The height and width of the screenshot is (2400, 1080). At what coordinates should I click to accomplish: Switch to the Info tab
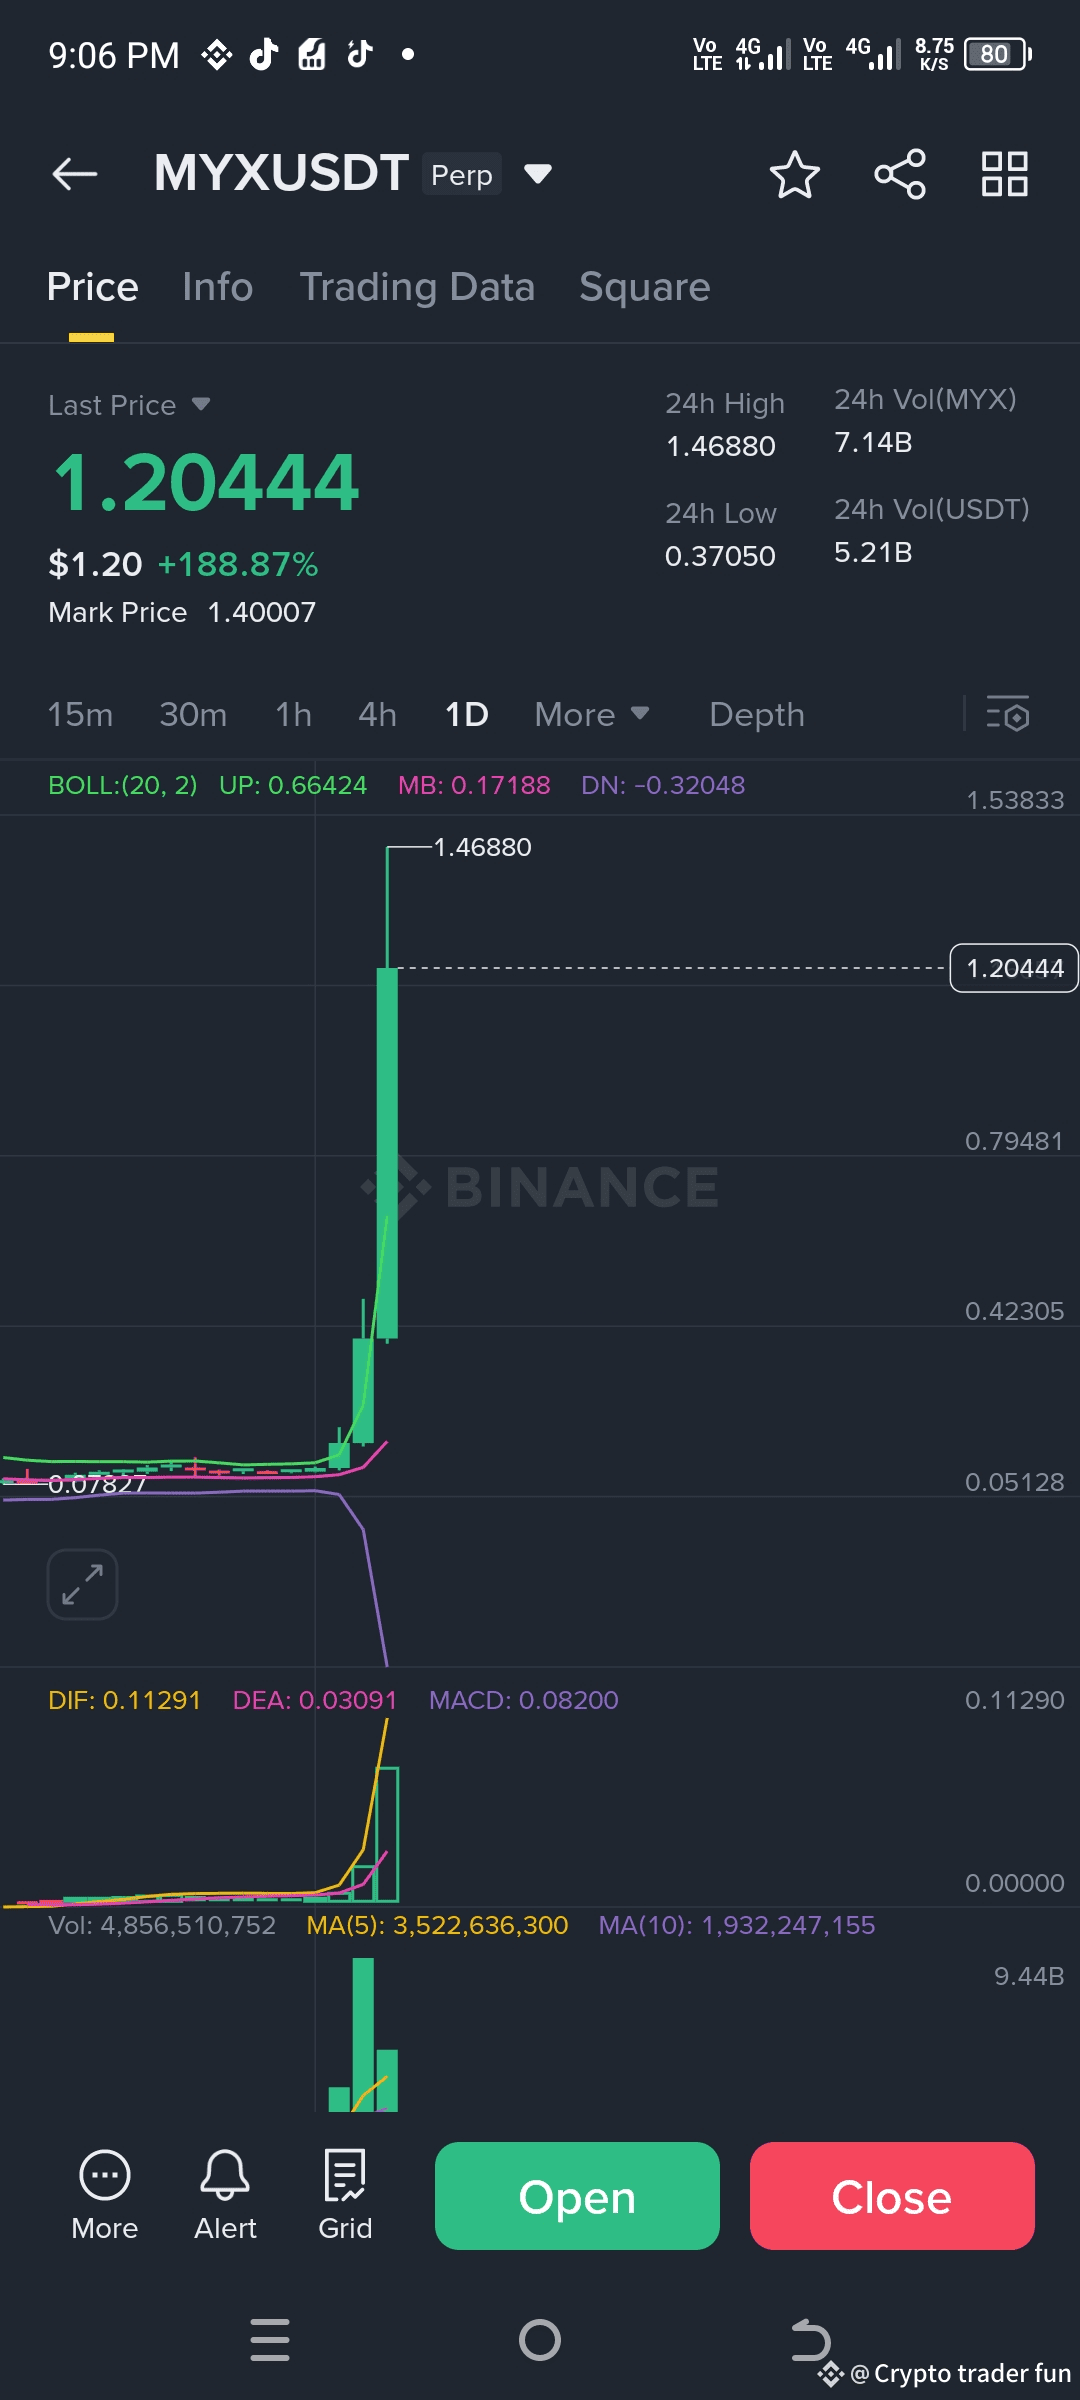coord(218,287)
